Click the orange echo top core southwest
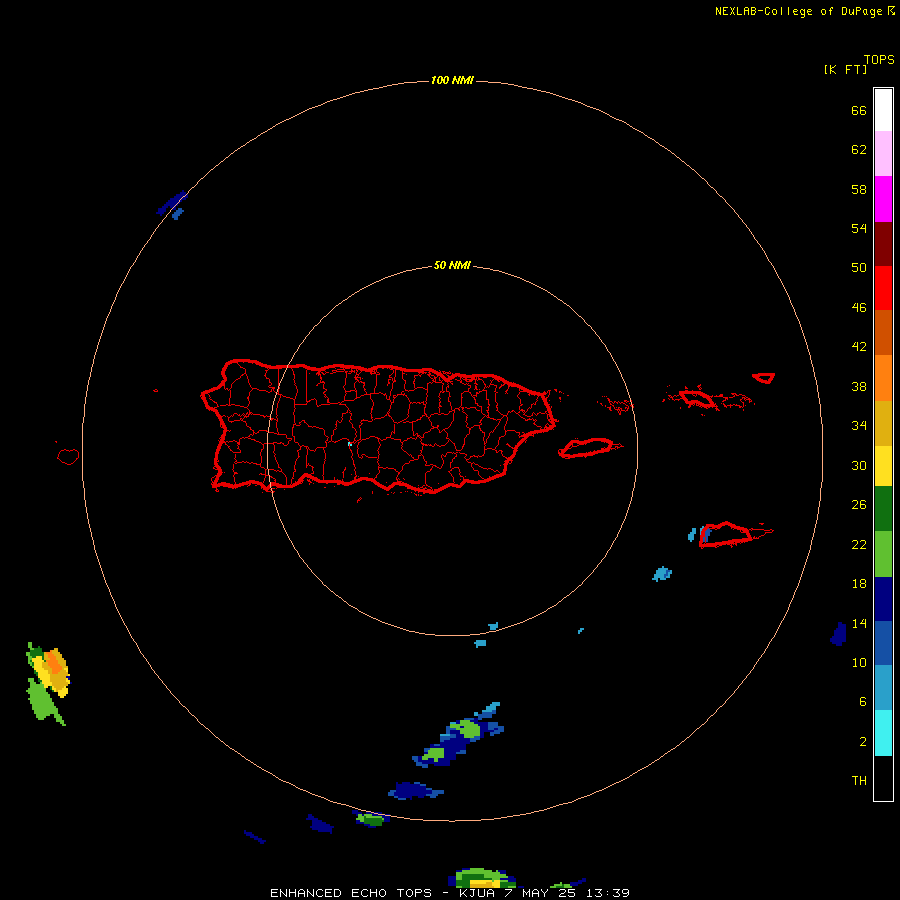 click(55, 662)
